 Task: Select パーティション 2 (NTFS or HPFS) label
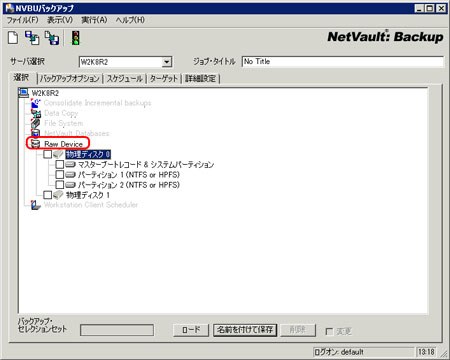coord(129,185)
